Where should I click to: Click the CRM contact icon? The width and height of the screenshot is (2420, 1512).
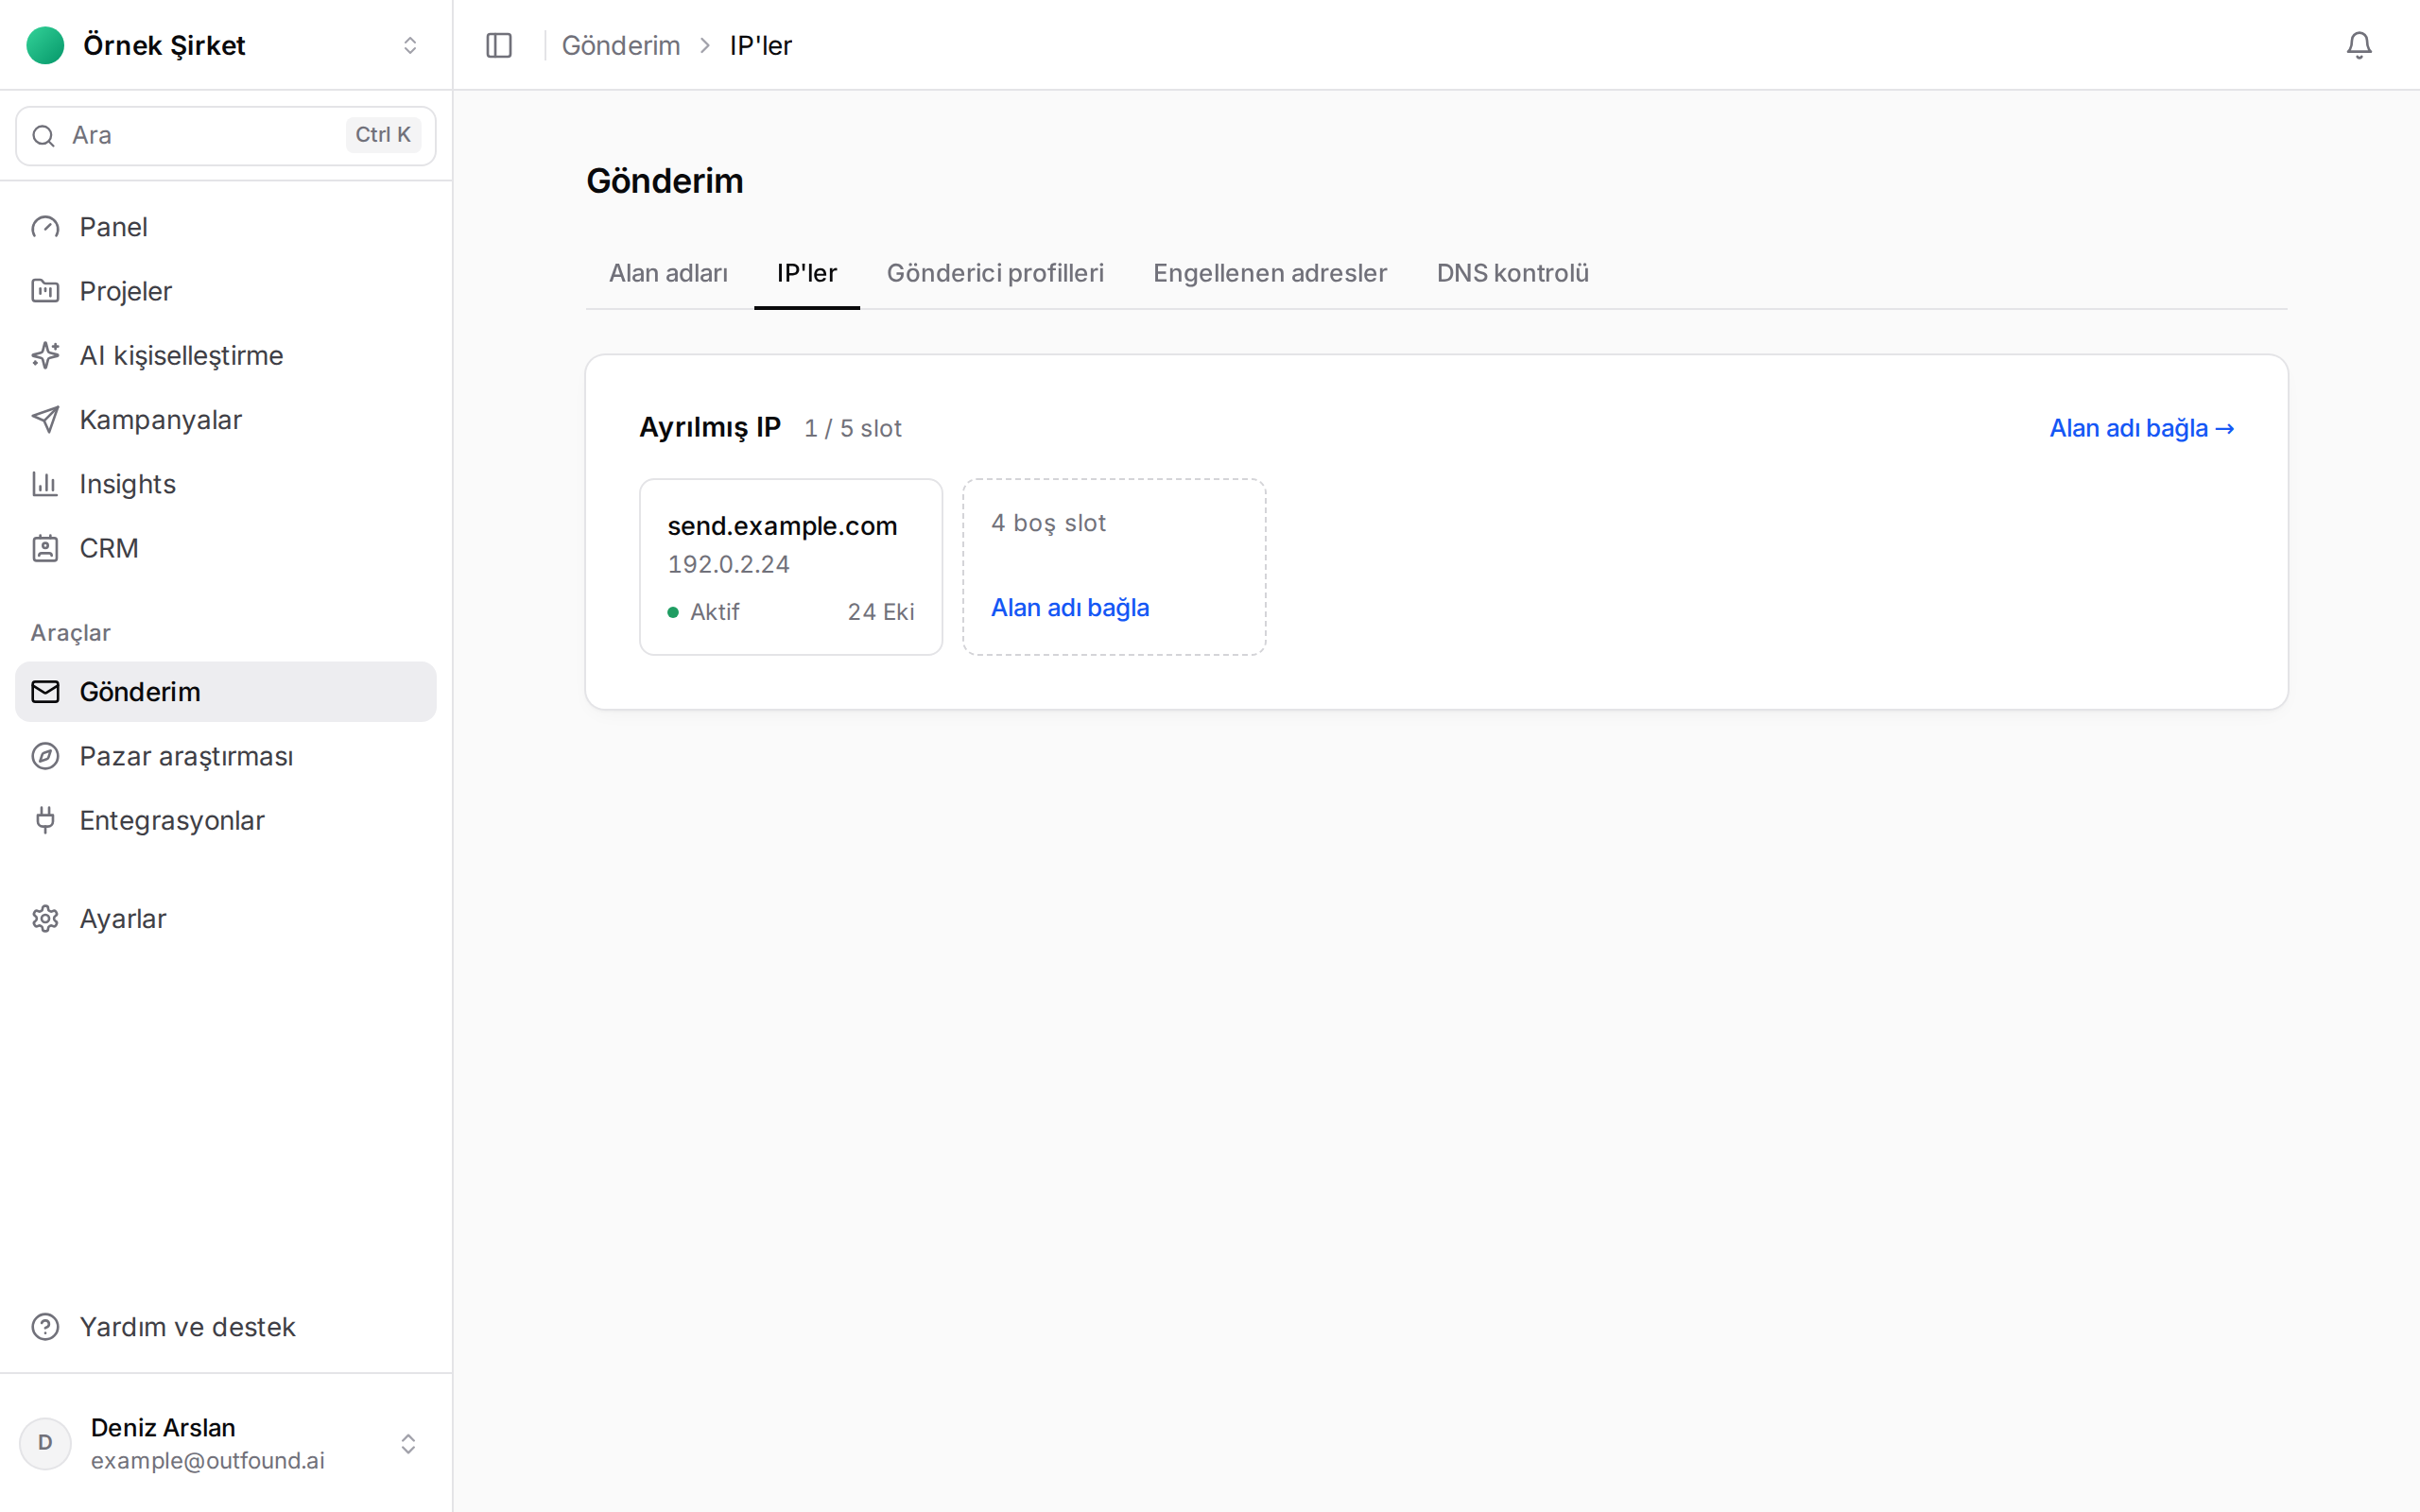pyautogui.click(x=45, y=548)
